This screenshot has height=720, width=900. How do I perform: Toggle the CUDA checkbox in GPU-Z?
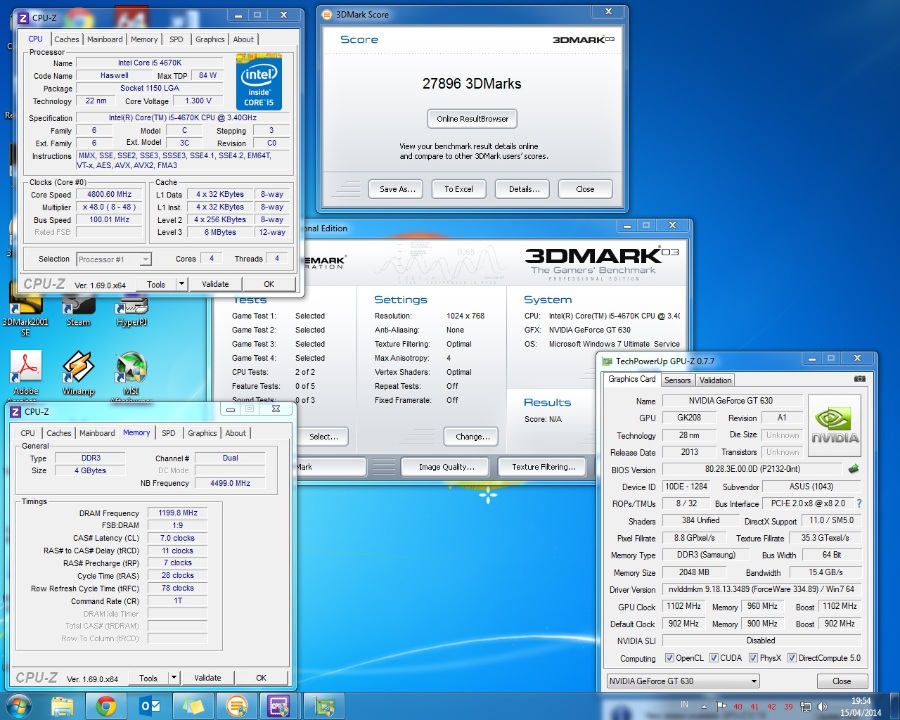tap(713, 658)
